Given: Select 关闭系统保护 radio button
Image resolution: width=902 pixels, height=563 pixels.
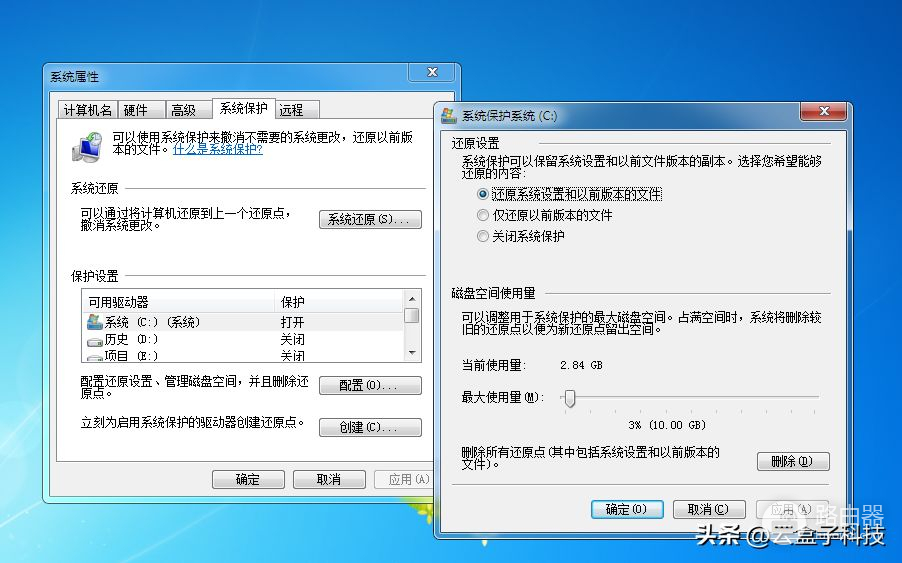Looking at the screenshot, I should point(484,236).
